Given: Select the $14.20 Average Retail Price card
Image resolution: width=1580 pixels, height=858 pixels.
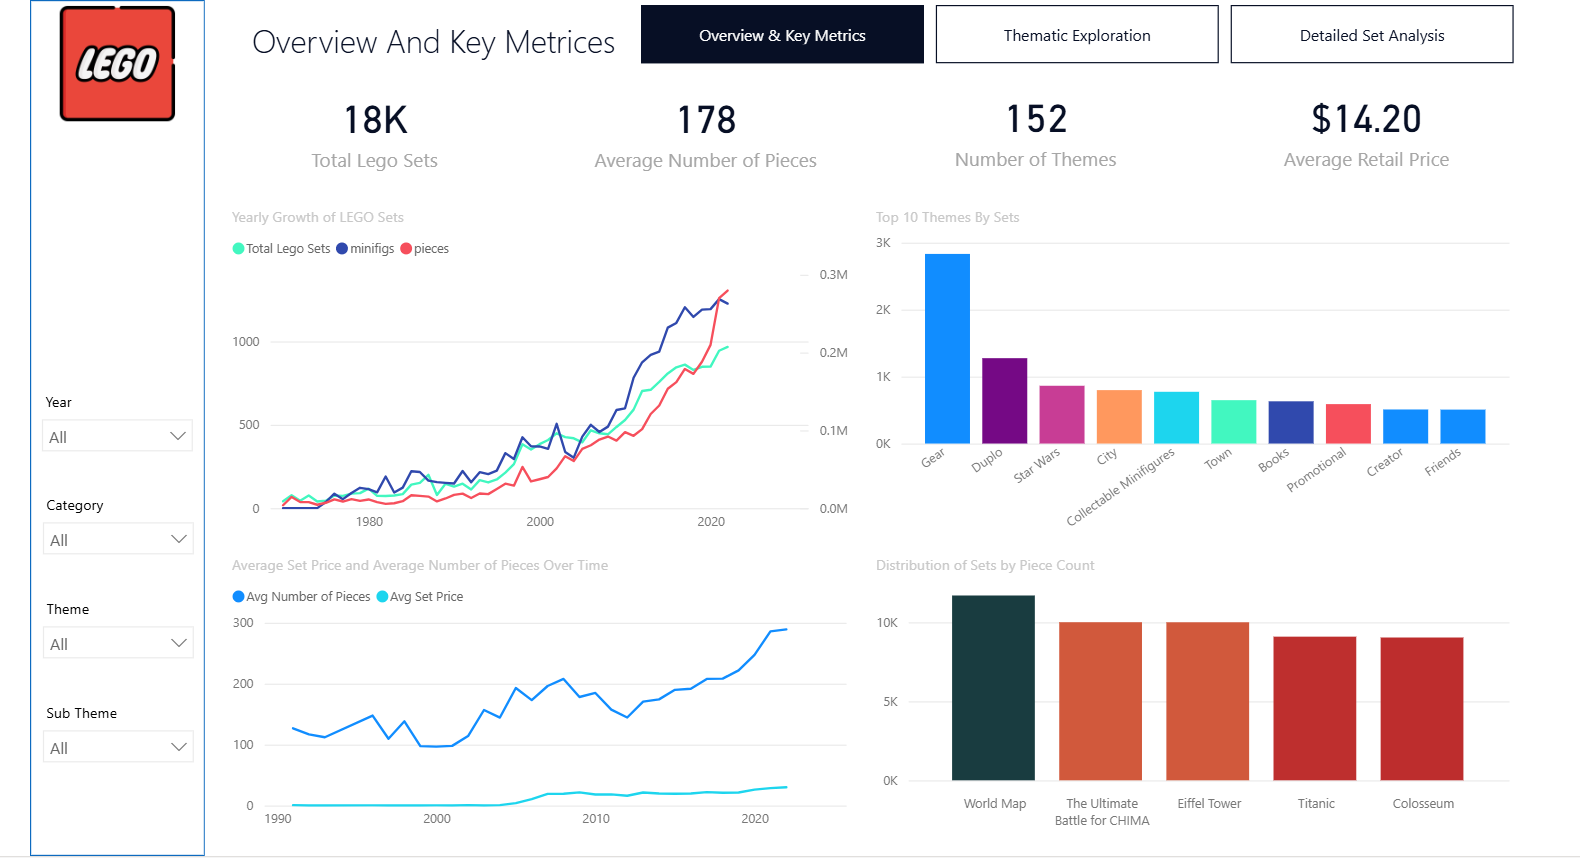Looking at the screenshot, I should click(1367, 136).
